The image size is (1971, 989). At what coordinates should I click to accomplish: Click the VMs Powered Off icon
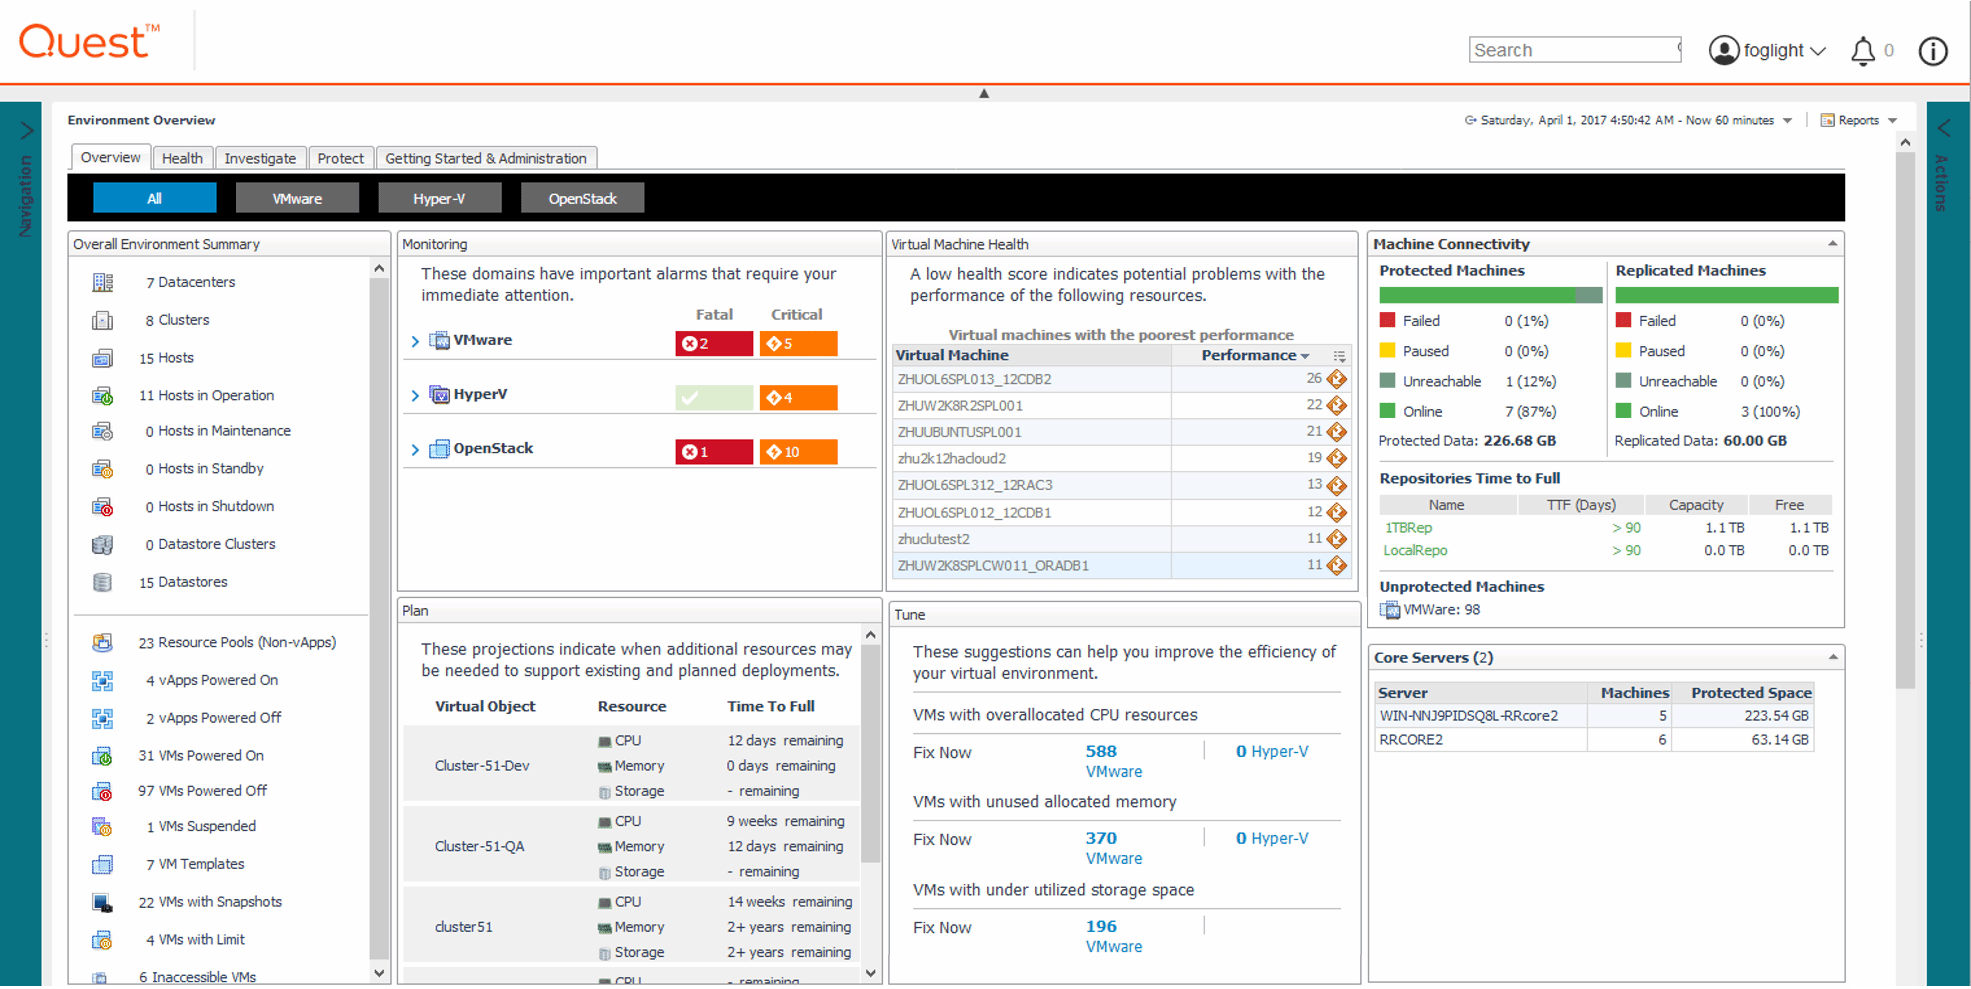coord(102,792)
